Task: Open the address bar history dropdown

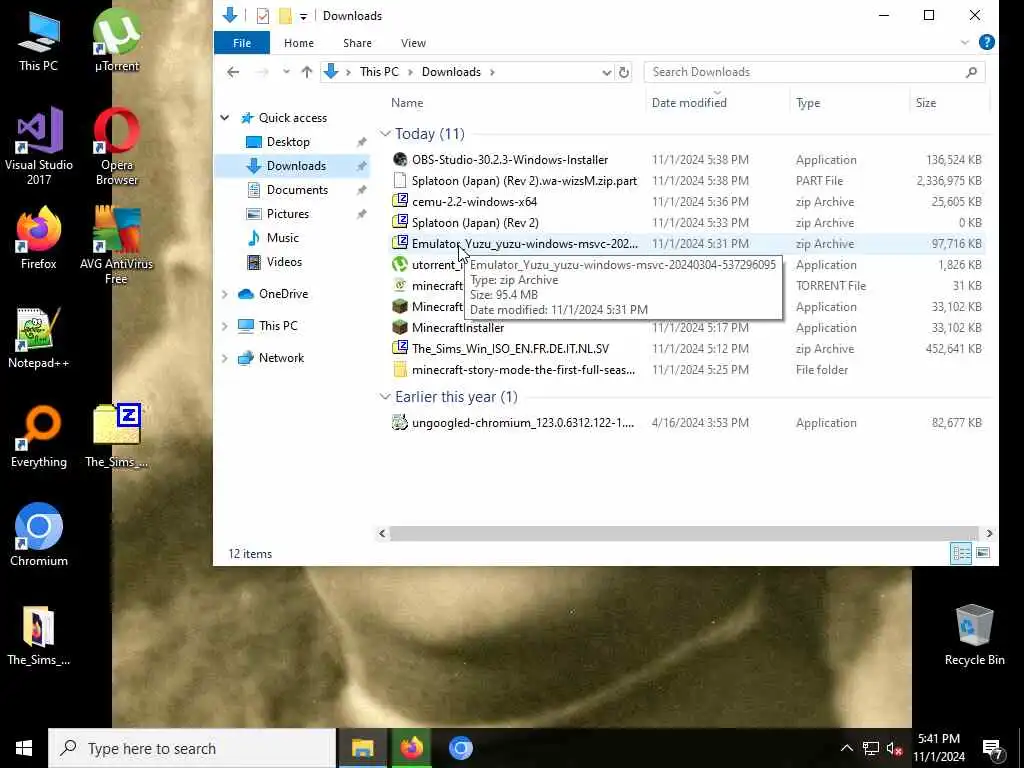Action: [607, 72]
